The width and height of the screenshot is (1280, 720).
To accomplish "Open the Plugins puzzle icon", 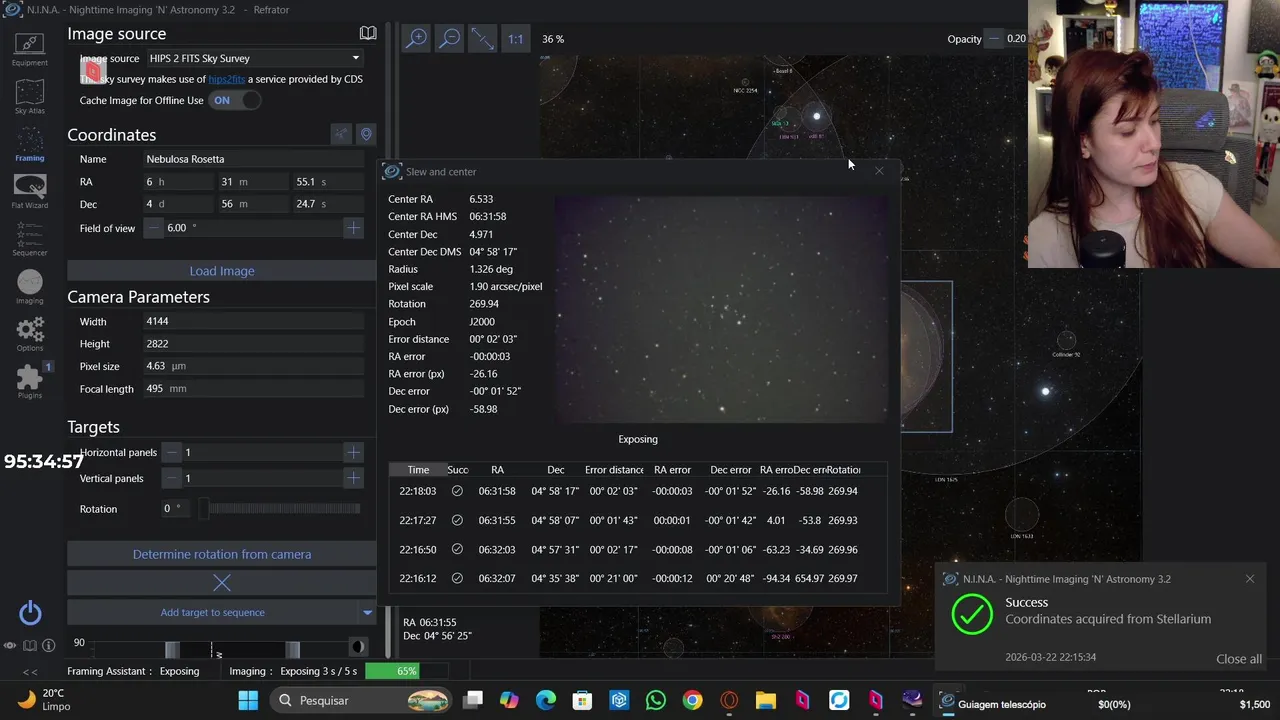I will click(29, 381).
